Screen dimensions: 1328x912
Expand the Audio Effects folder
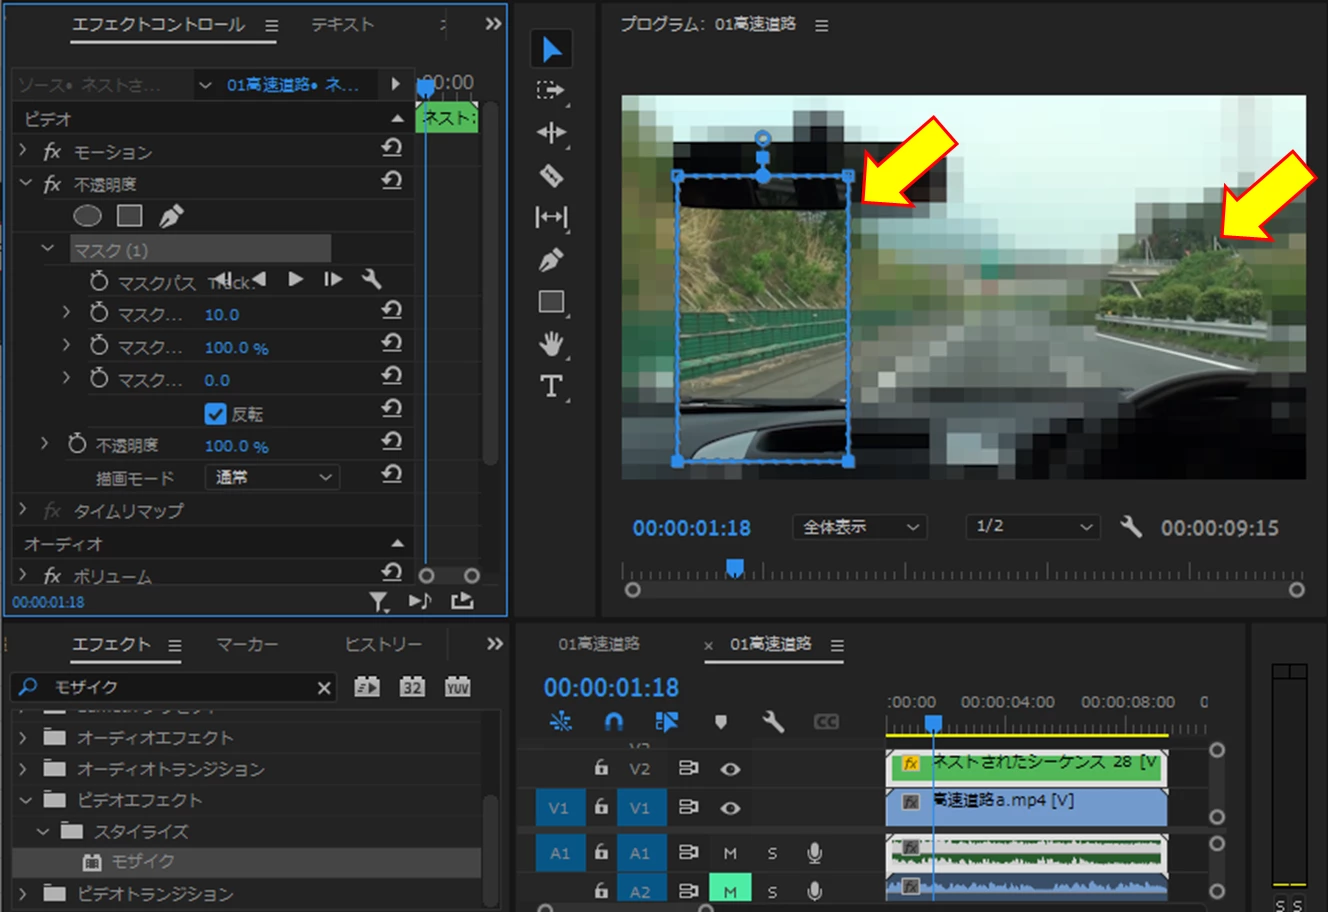point(23,738)
